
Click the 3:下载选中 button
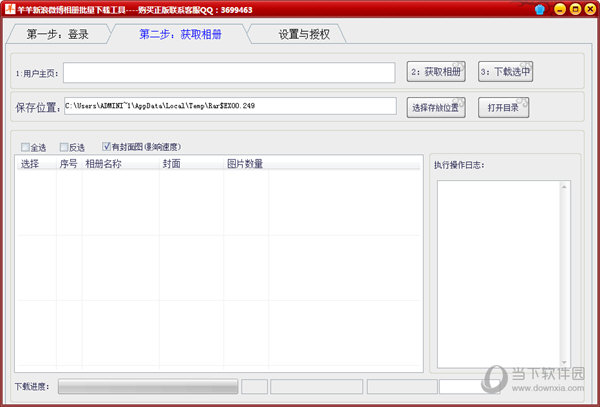point(506,72)
